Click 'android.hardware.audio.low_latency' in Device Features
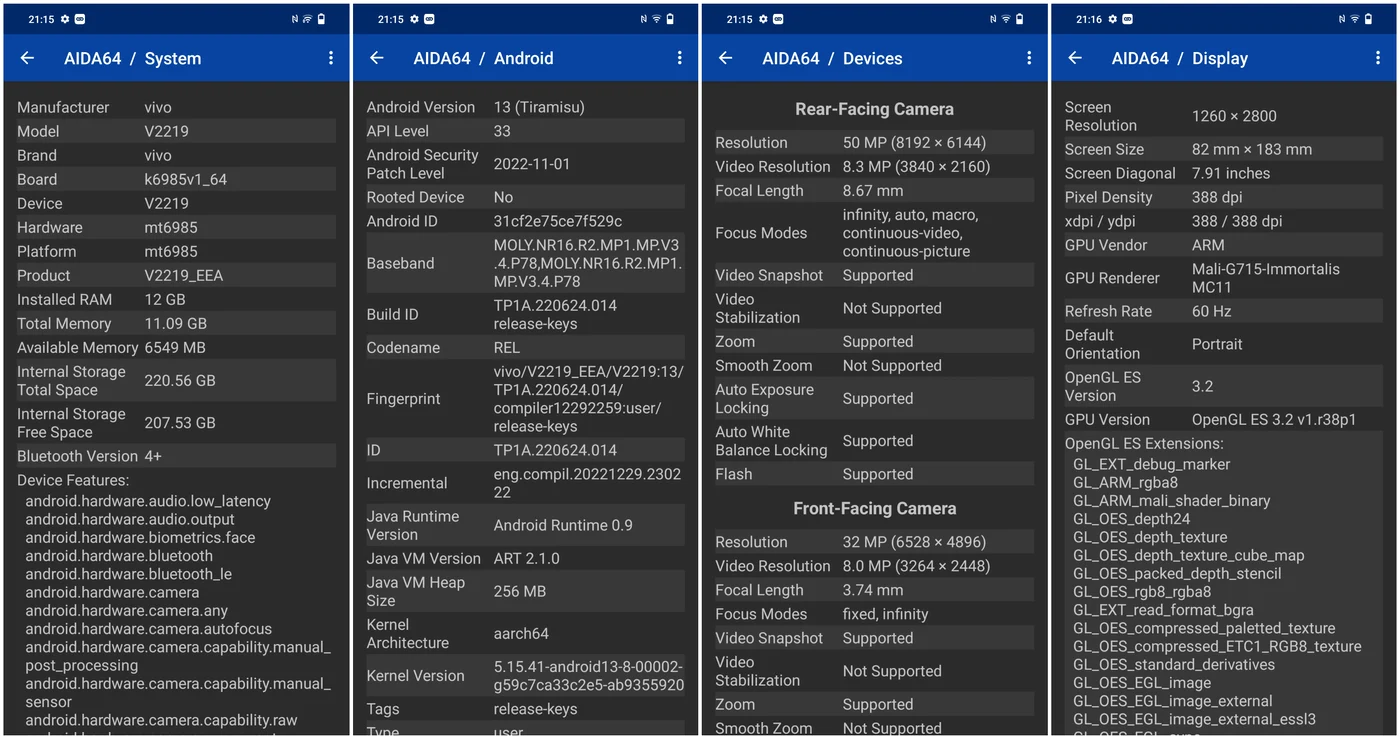The width and height of the screenshot is (1400, 739). (148, 501)
